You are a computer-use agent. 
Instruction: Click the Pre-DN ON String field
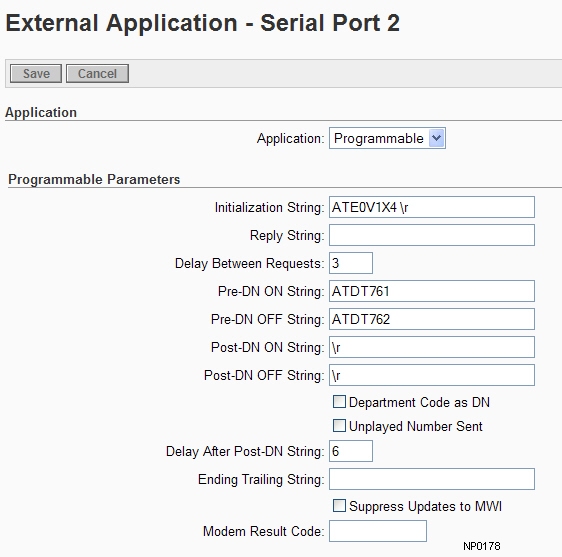(432, 291)
